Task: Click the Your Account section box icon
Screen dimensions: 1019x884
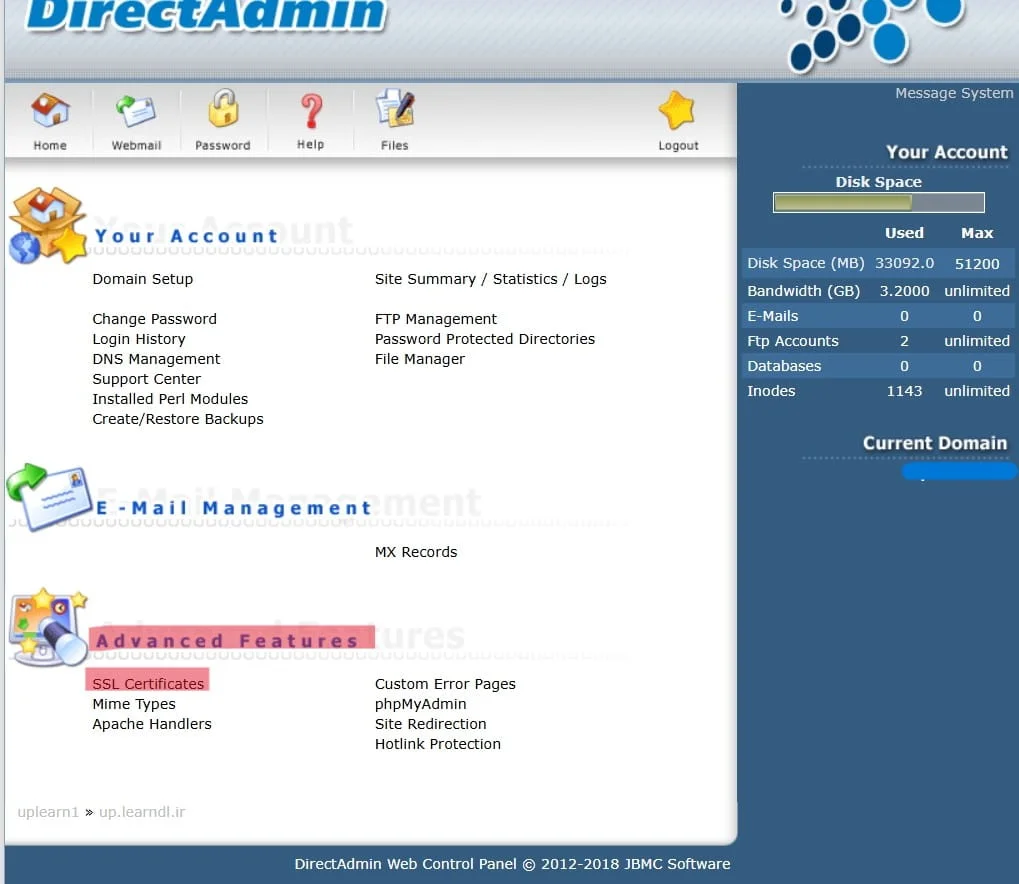Action: (47, 225)
